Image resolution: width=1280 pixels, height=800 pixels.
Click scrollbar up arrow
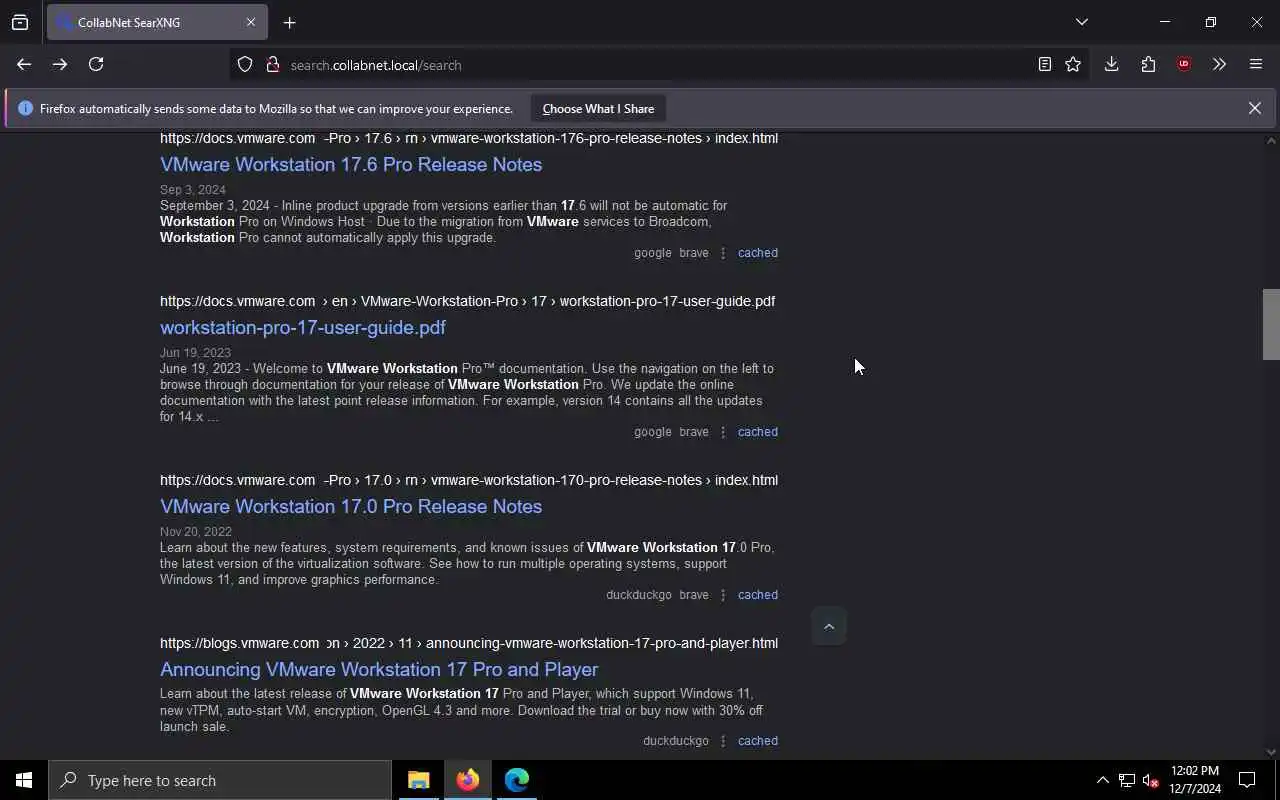1271,141
